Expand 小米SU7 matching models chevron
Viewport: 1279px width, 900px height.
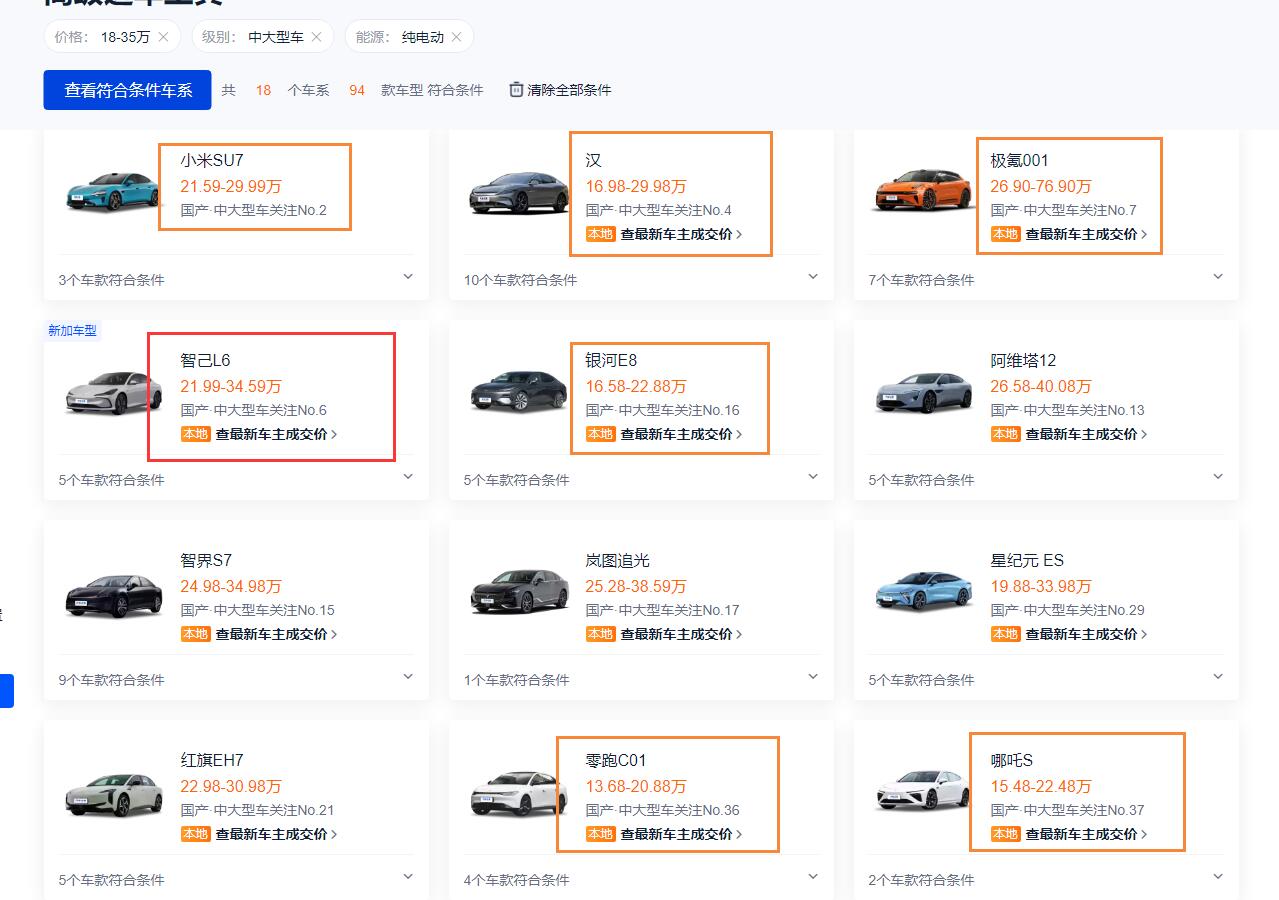[408, 277]
